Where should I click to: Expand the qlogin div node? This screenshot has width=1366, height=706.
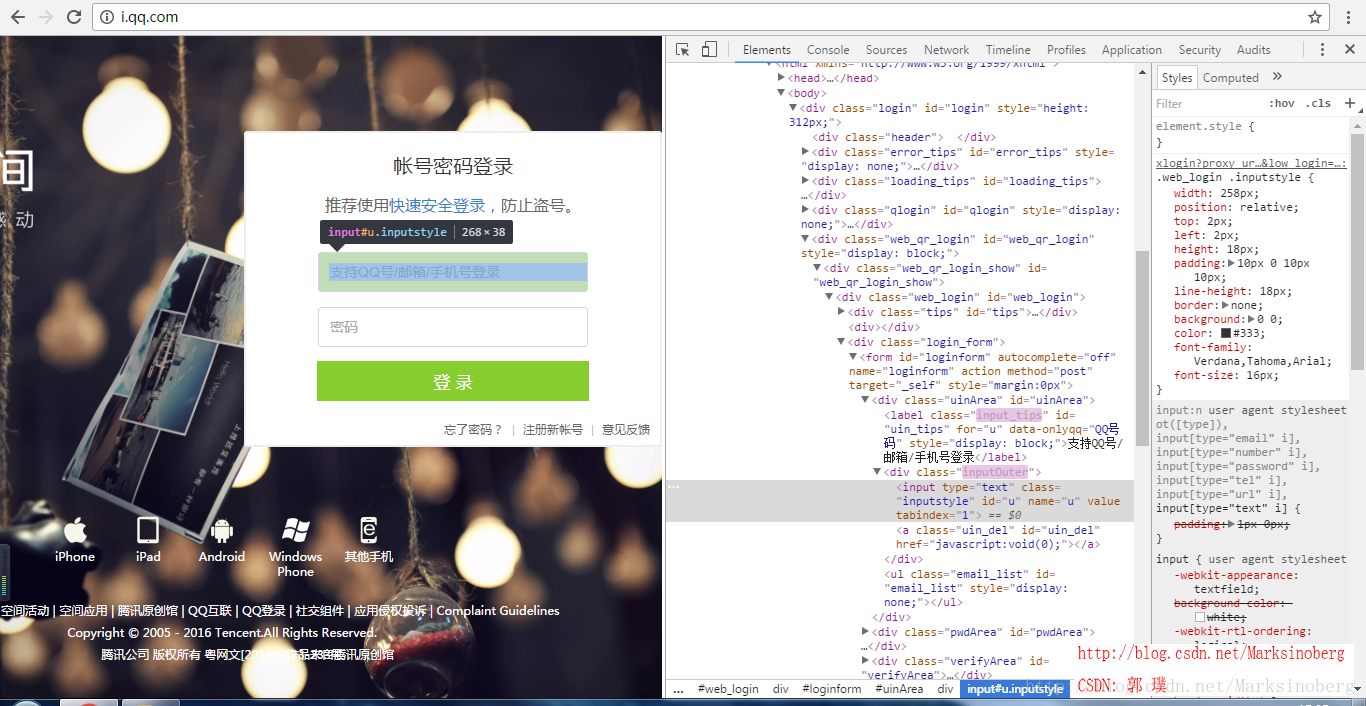click(x=805, y=210)
